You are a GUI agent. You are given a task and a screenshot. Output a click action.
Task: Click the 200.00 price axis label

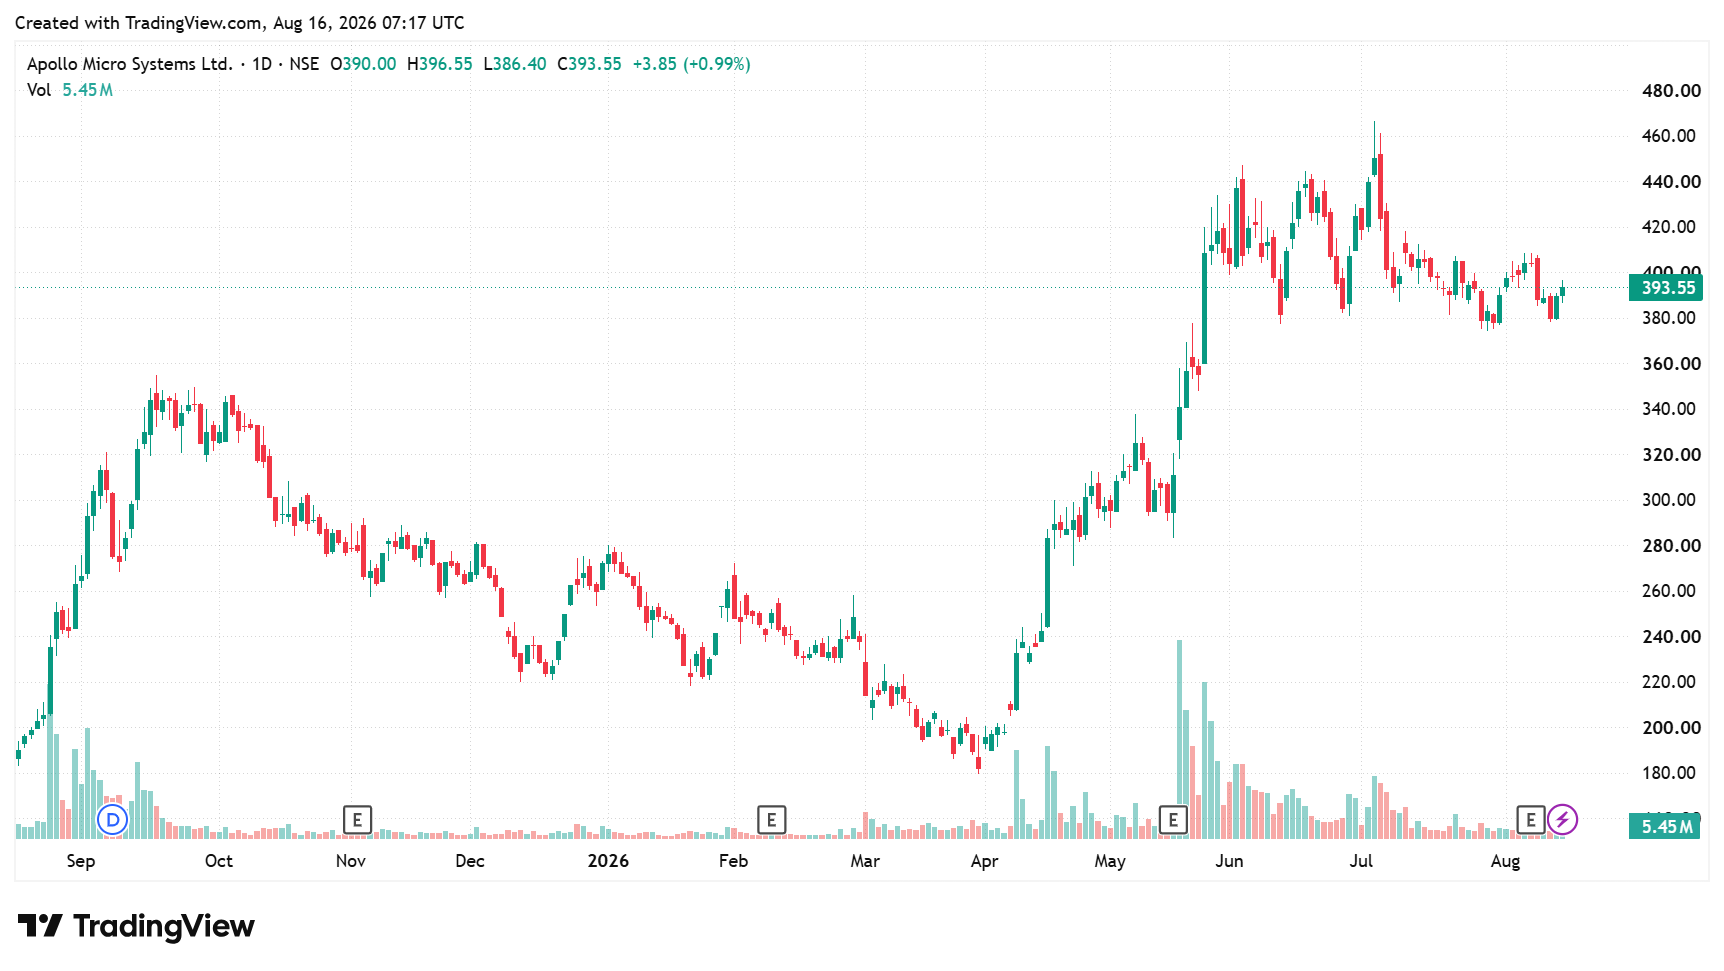coord(1671,728)
